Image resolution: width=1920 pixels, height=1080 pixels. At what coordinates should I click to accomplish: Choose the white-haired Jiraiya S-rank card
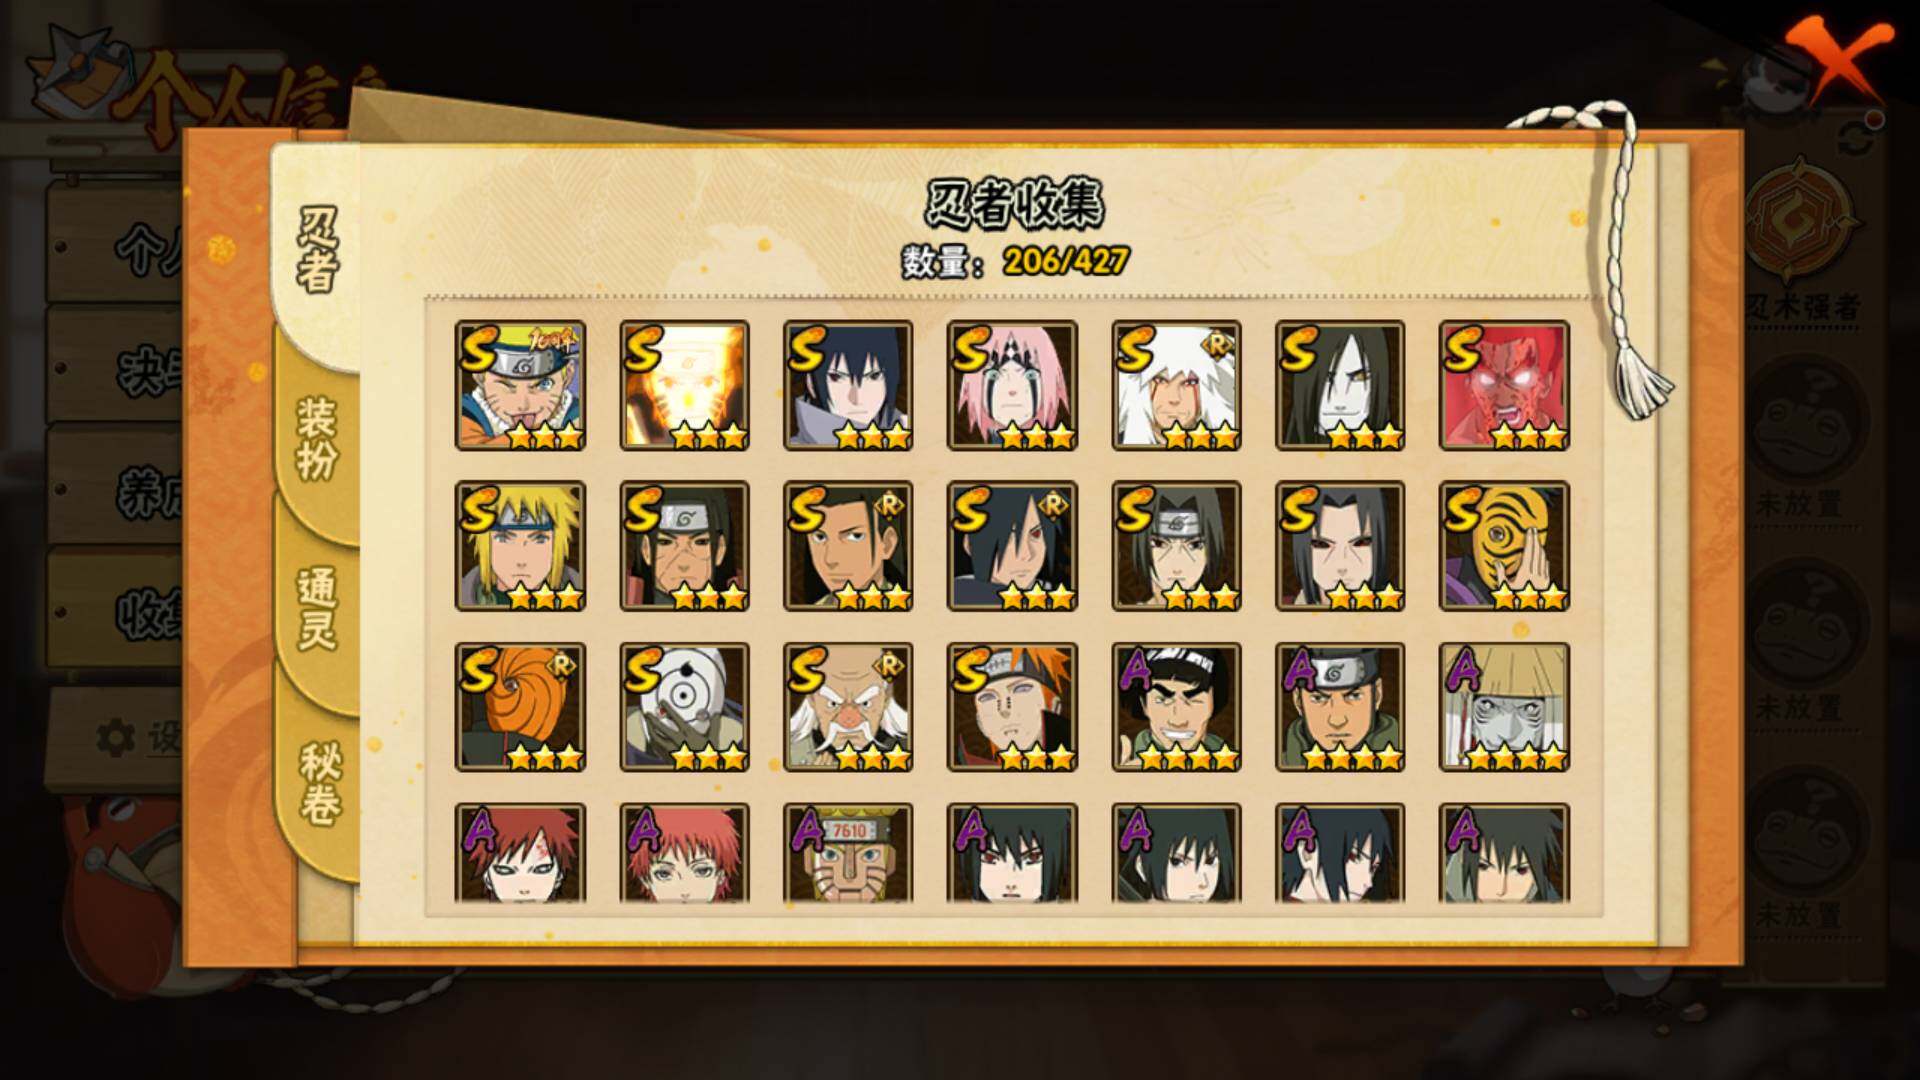click(x=1176, y=386)
